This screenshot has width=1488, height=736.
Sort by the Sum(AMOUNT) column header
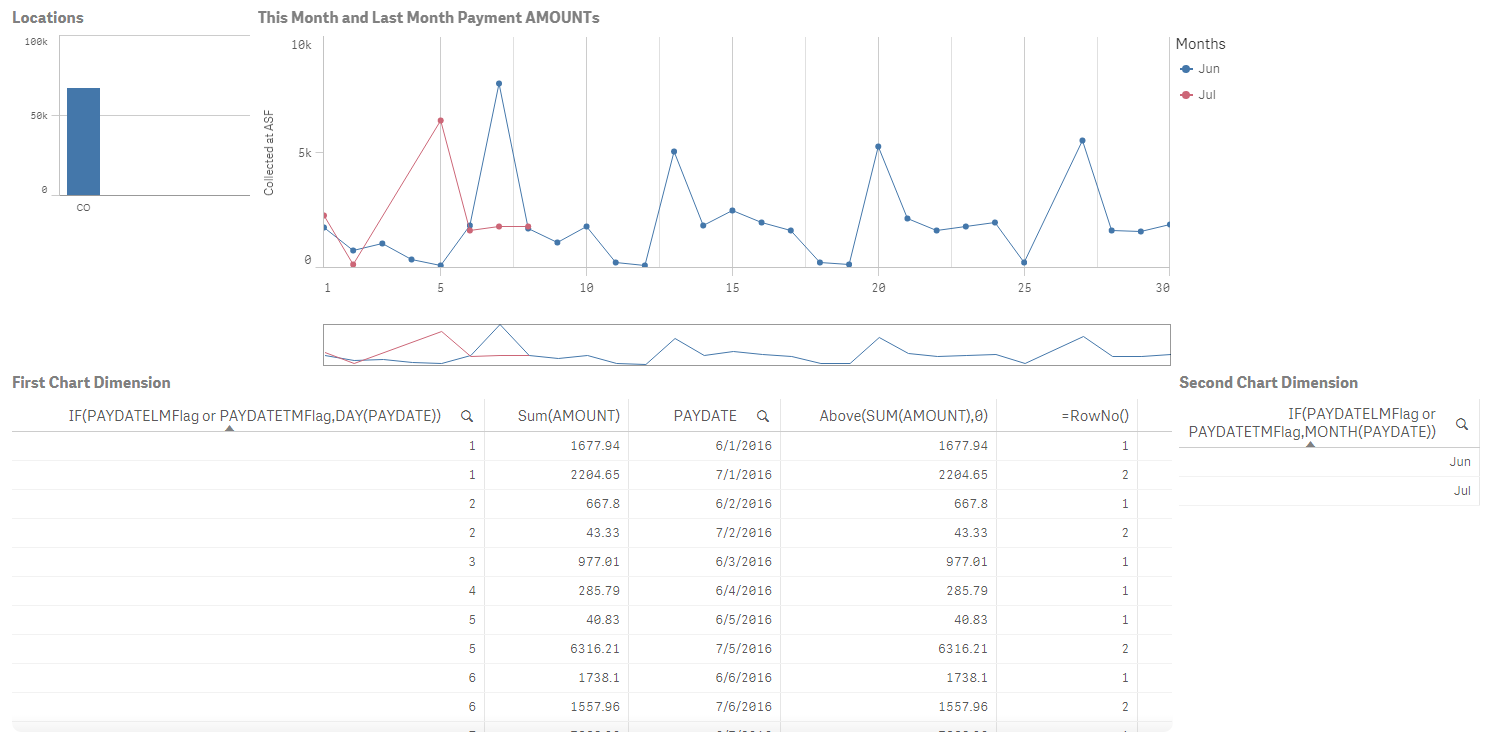pos(569,416)
